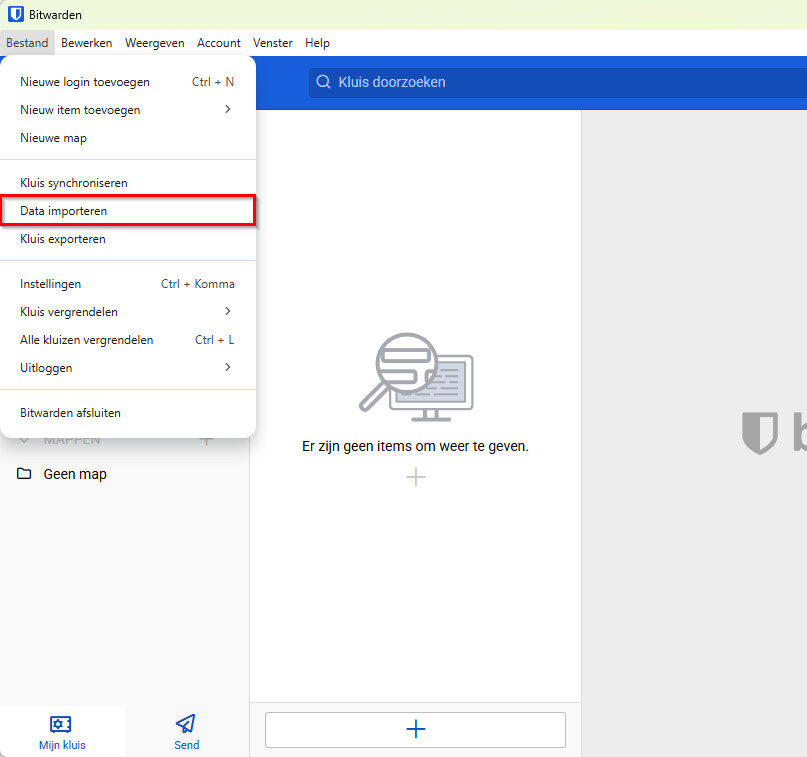The width and height of the screenshot is (807, 757).
Task: Open the Bewerken menu
Action: click(87, 43)
